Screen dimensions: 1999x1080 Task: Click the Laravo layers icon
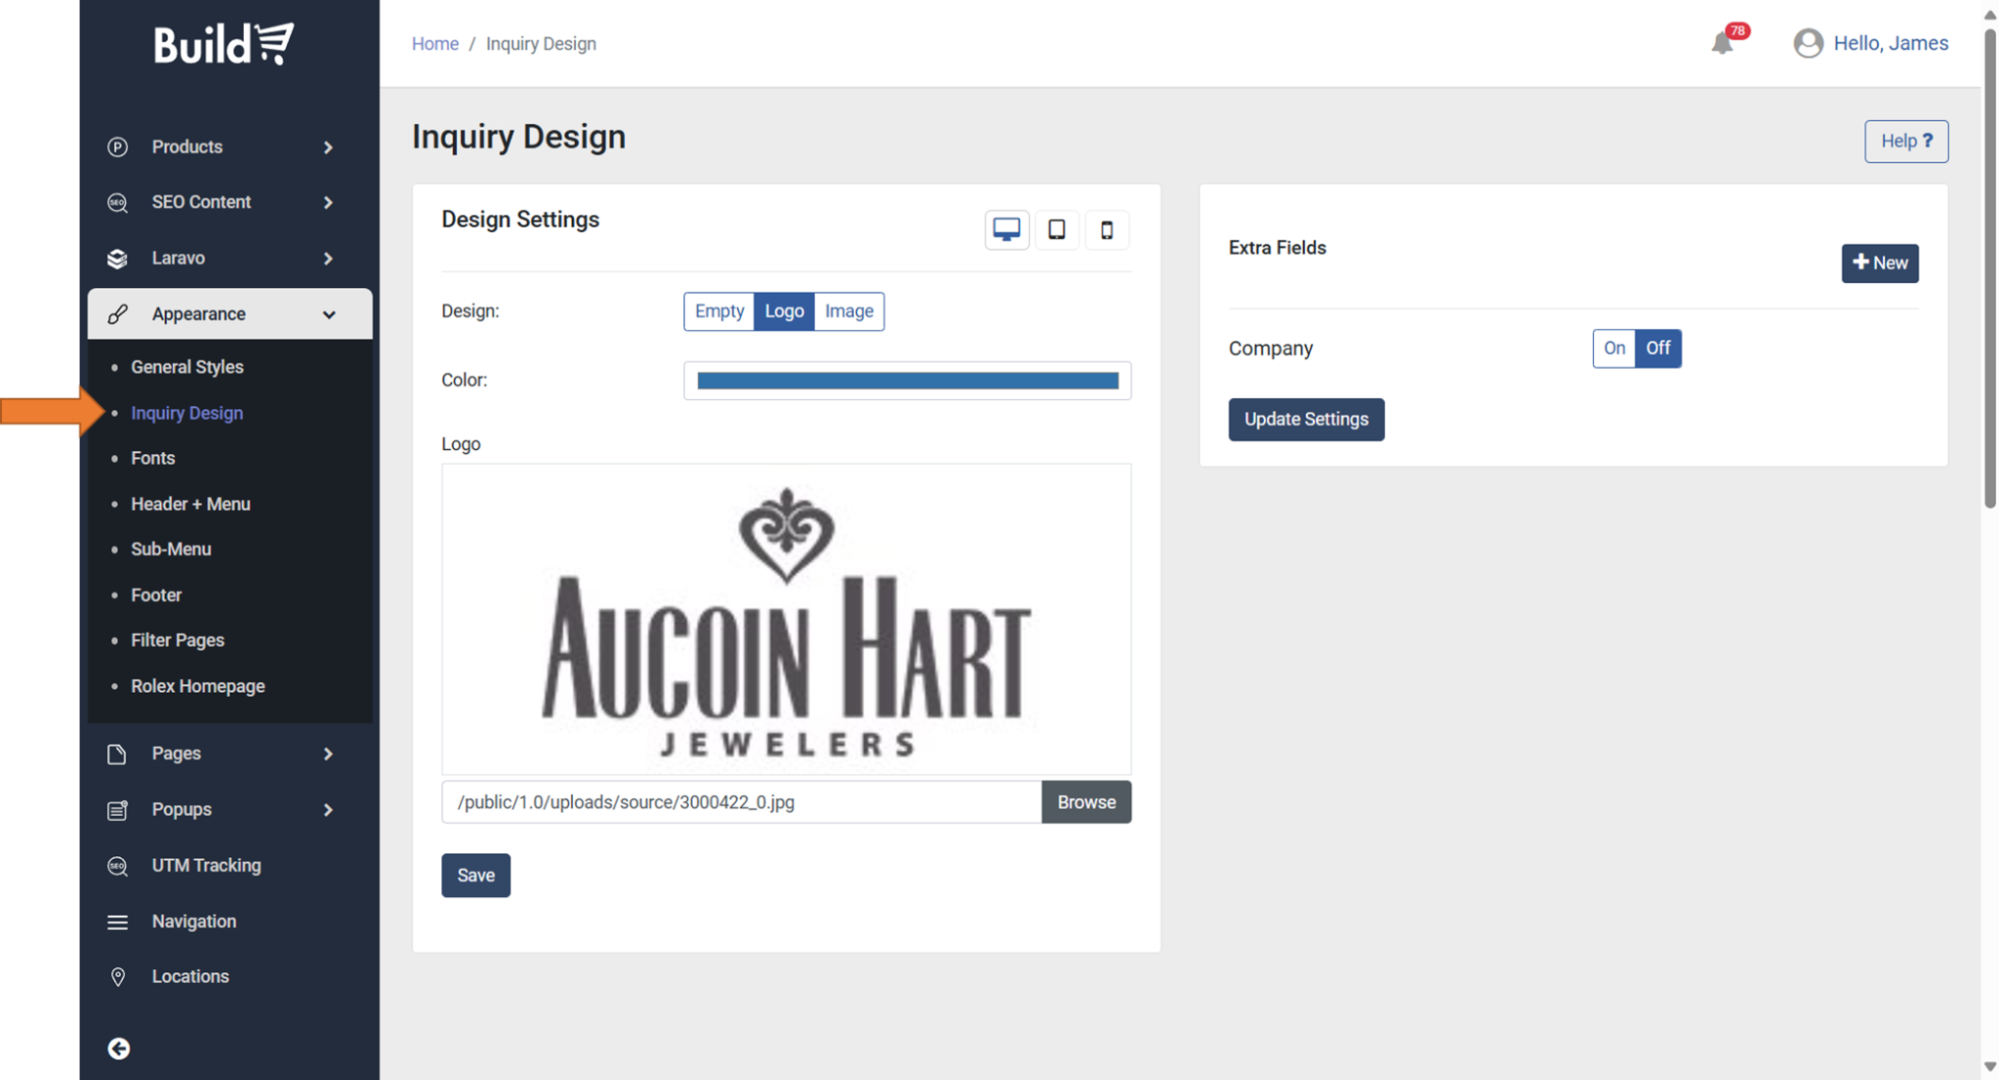(x=117, y=258)
